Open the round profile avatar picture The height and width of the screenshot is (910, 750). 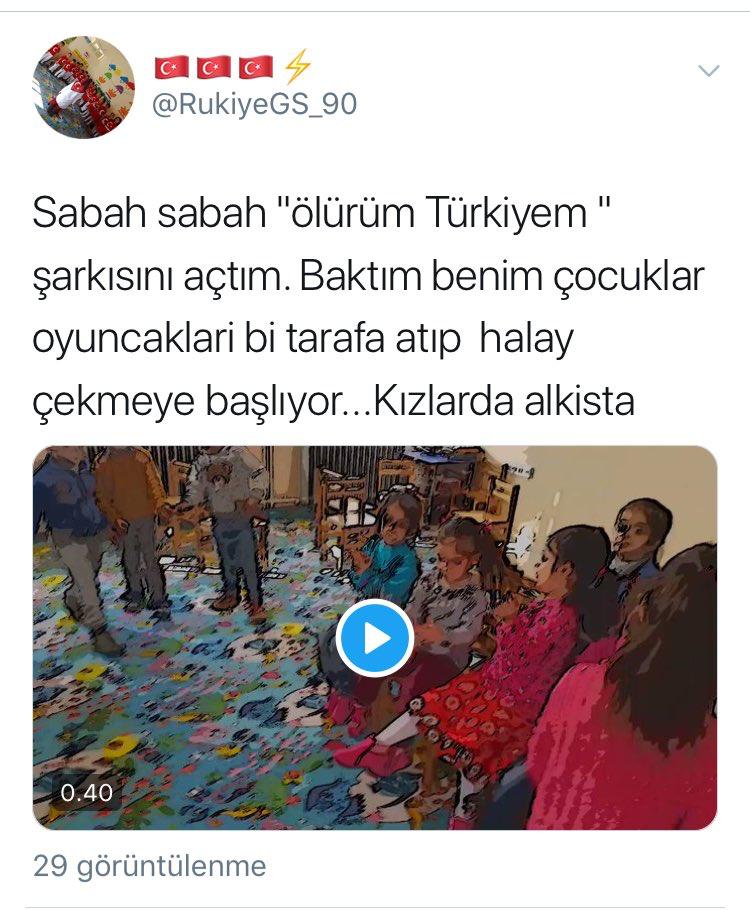84,87
